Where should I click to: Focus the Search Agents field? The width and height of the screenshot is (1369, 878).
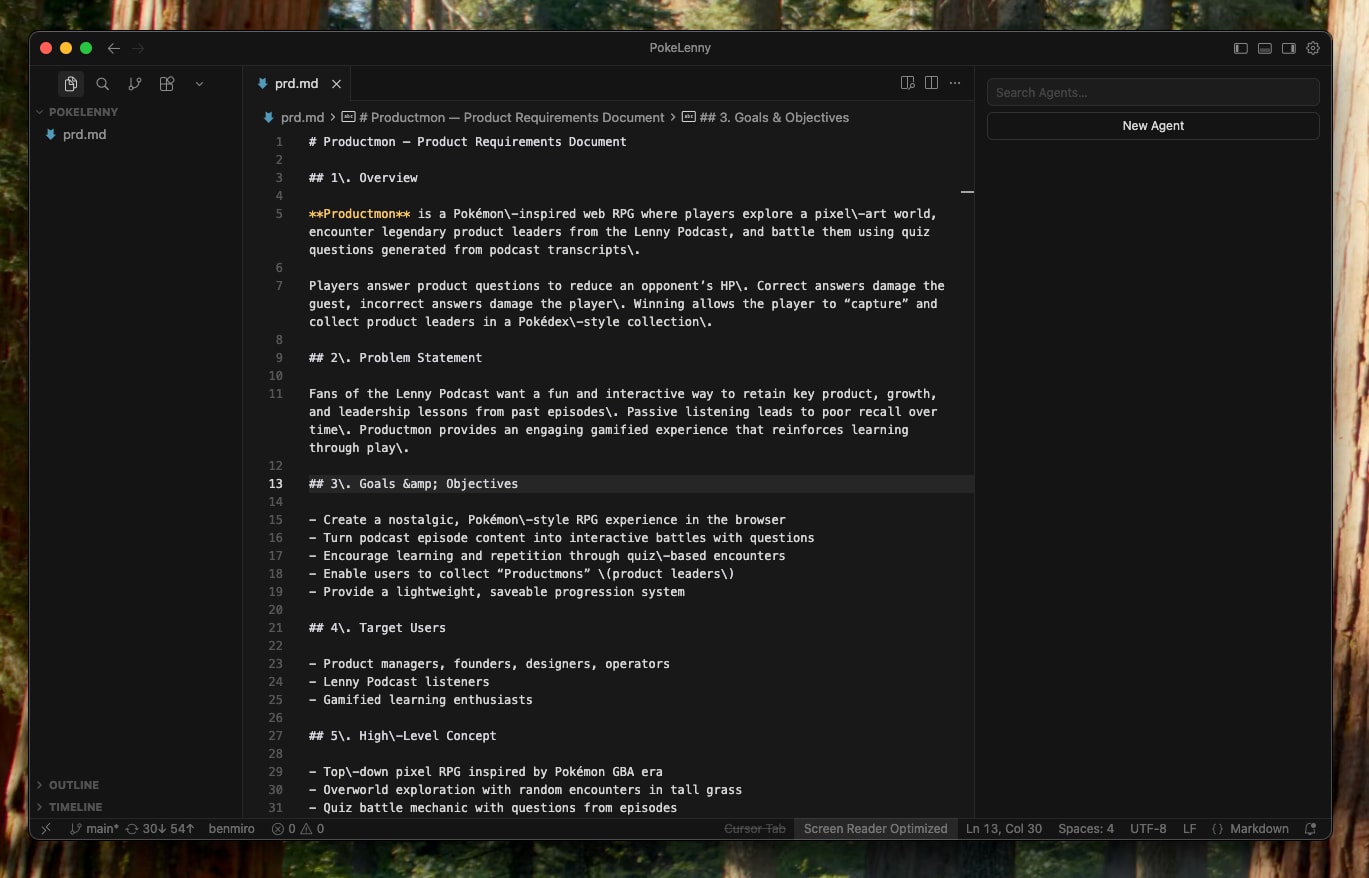pos(1153,92)
